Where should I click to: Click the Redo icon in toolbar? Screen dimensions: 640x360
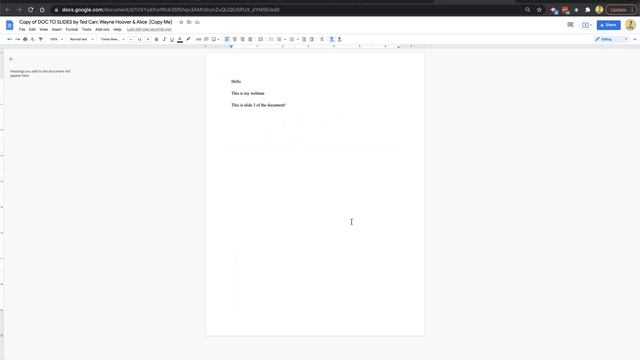[x=17, y=39]
